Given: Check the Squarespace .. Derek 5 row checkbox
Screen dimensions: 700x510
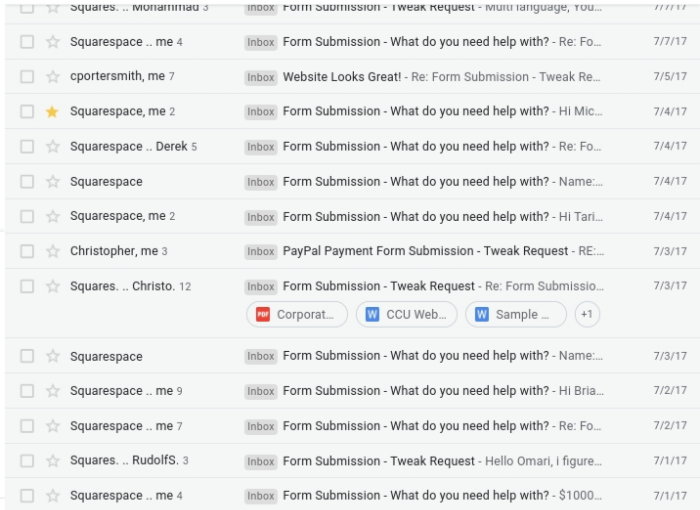Looking at the screenshot, I should tap(27, 146).
